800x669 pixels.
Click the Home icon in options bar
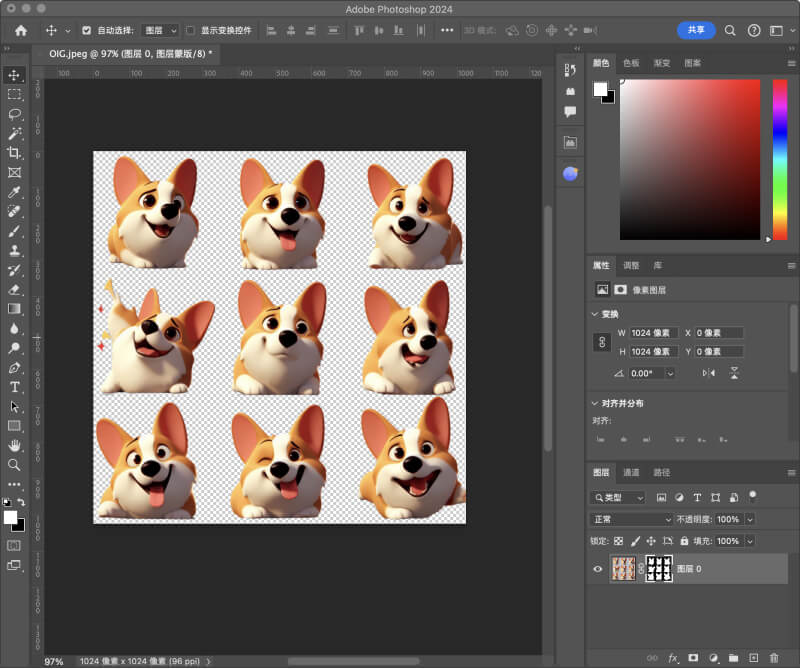(20, 30)
